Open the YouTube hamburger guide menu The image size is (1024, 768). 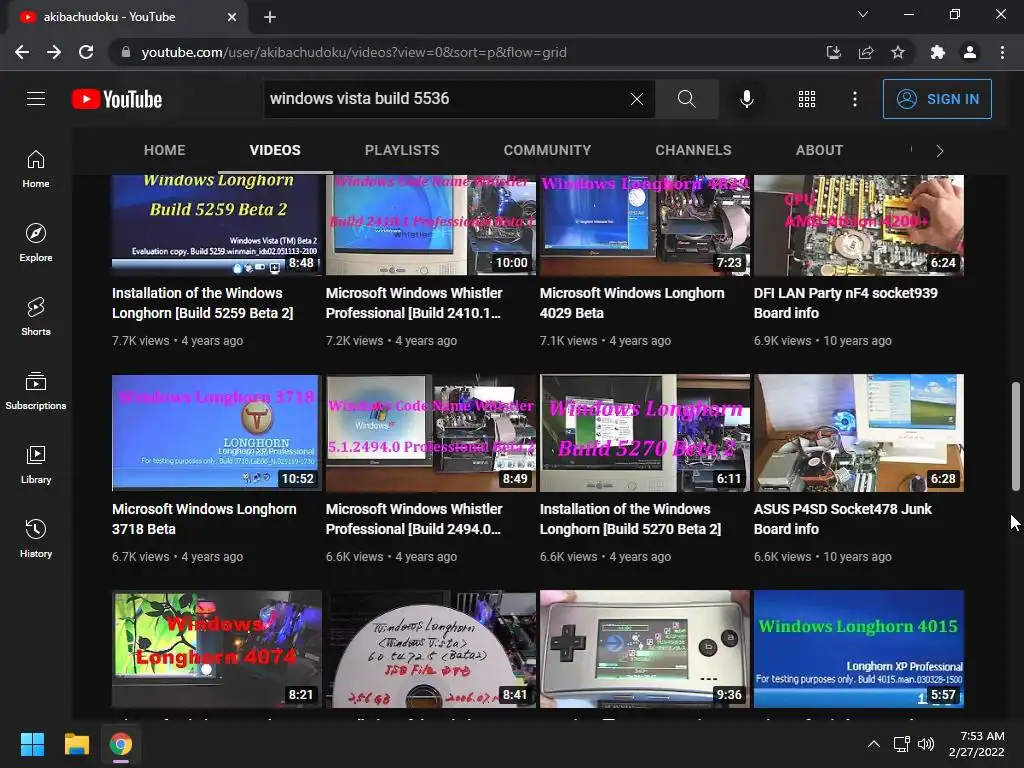pos(36,99)
